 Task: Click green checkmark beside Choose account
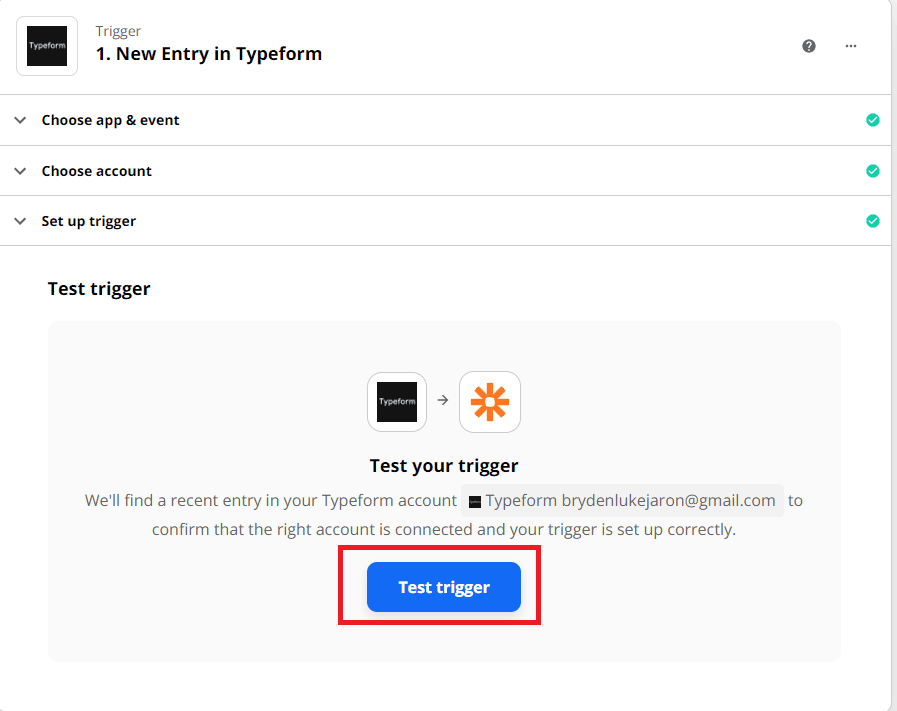pyautogui.click(x=873, y=171)
